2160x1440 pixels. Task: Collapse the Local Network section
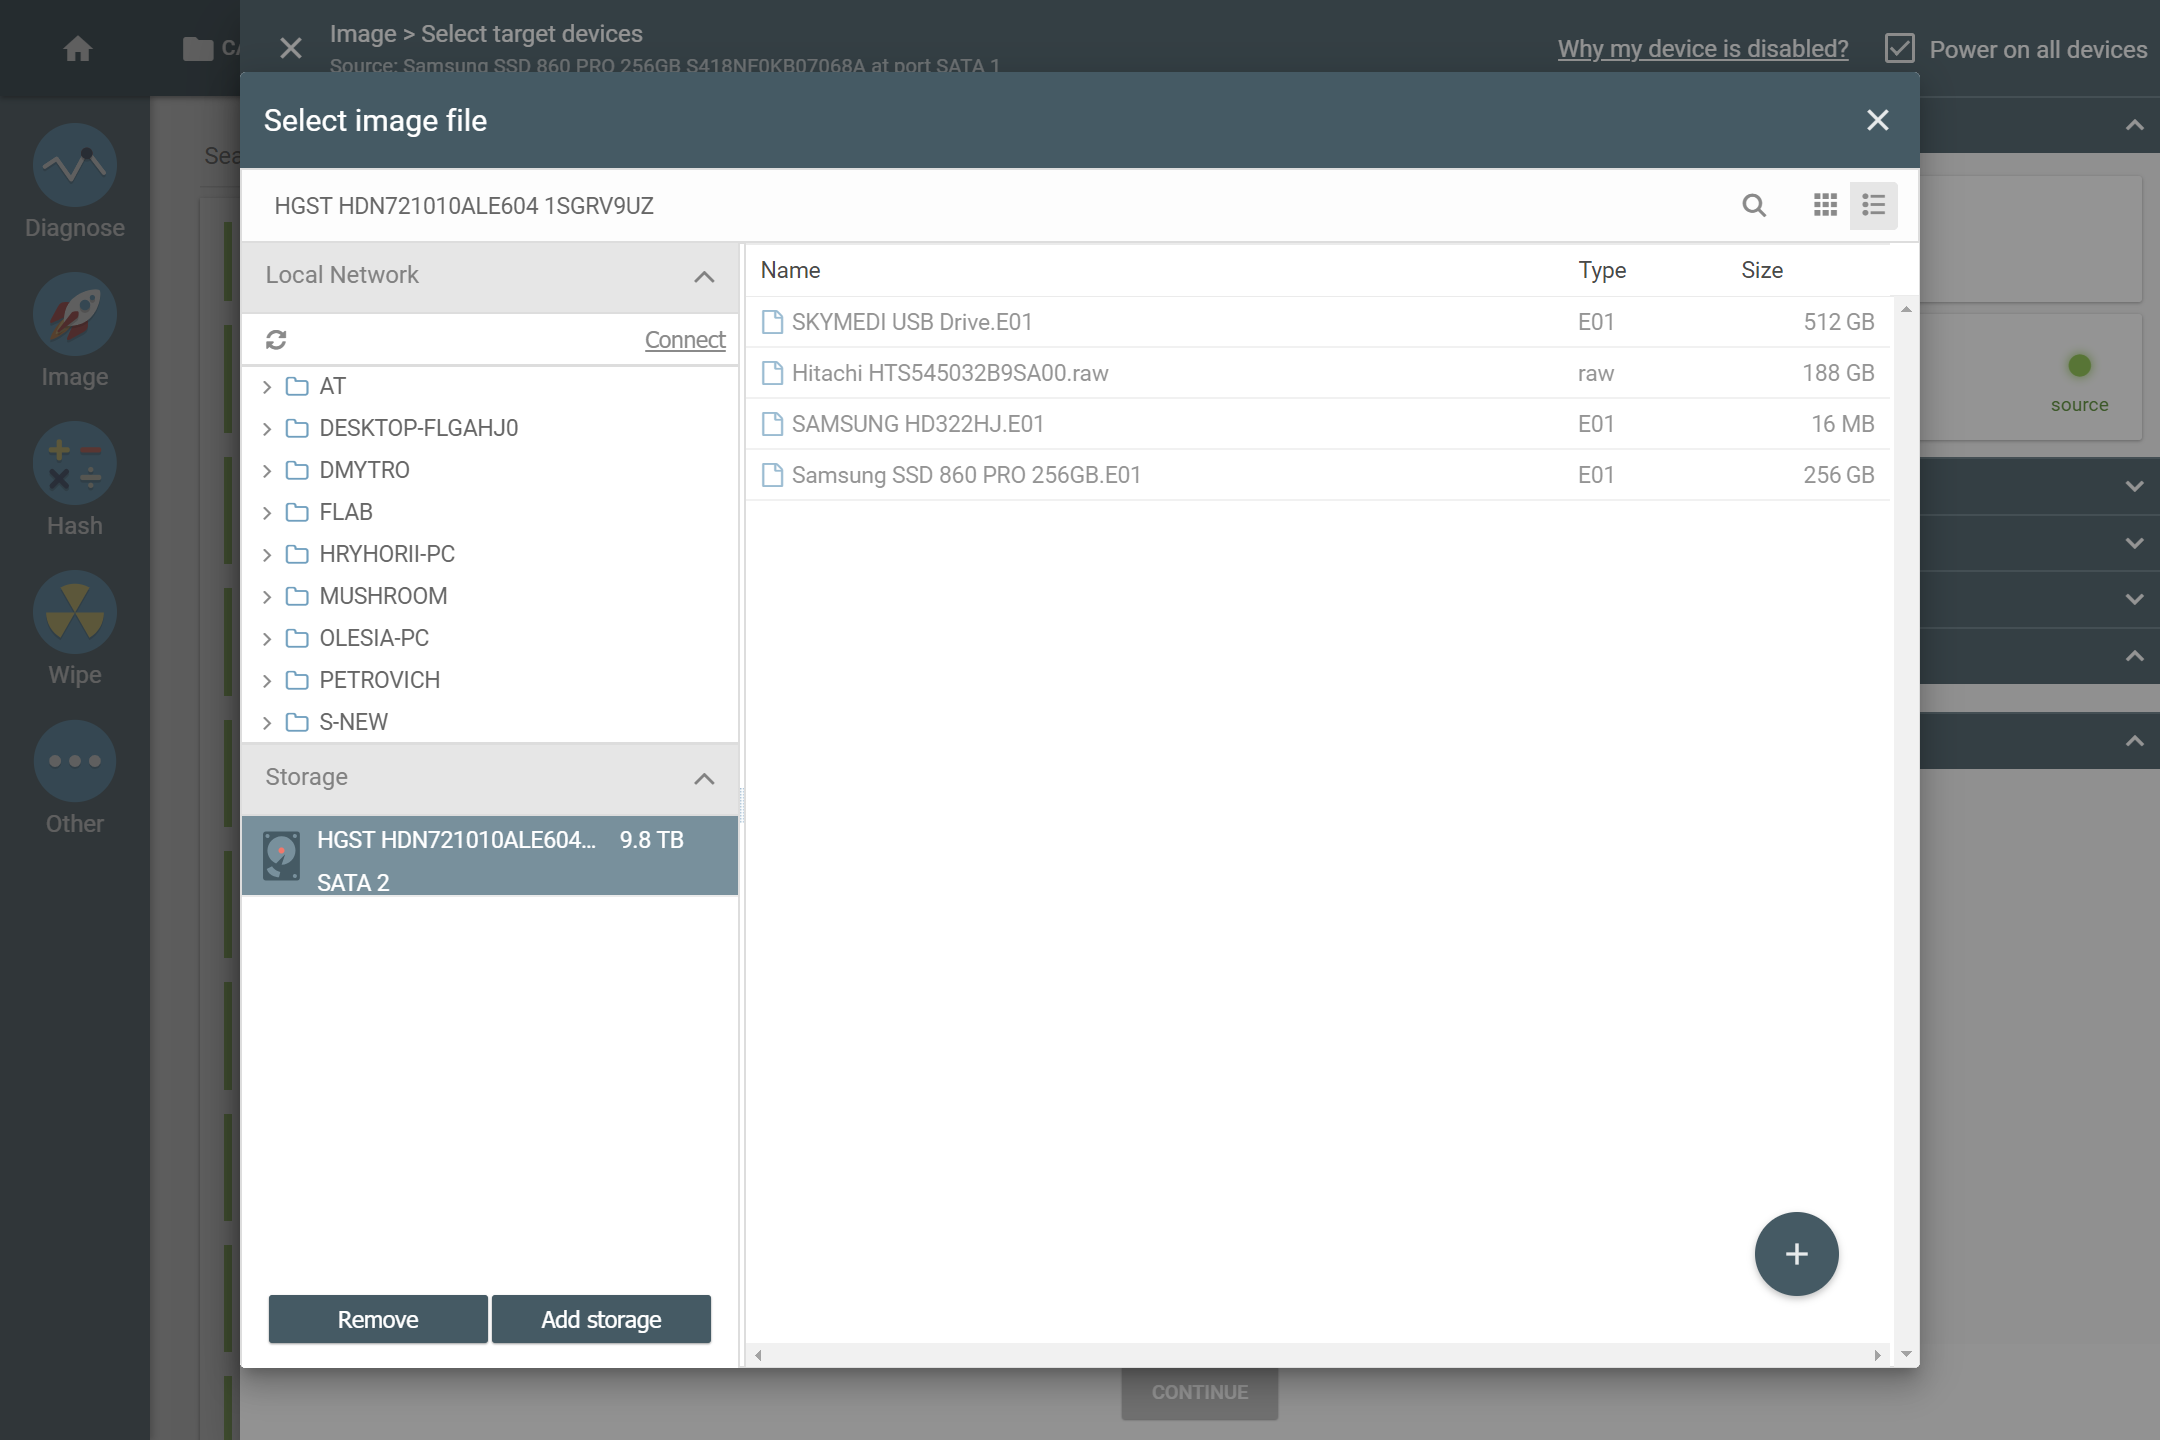click(704, 277)
